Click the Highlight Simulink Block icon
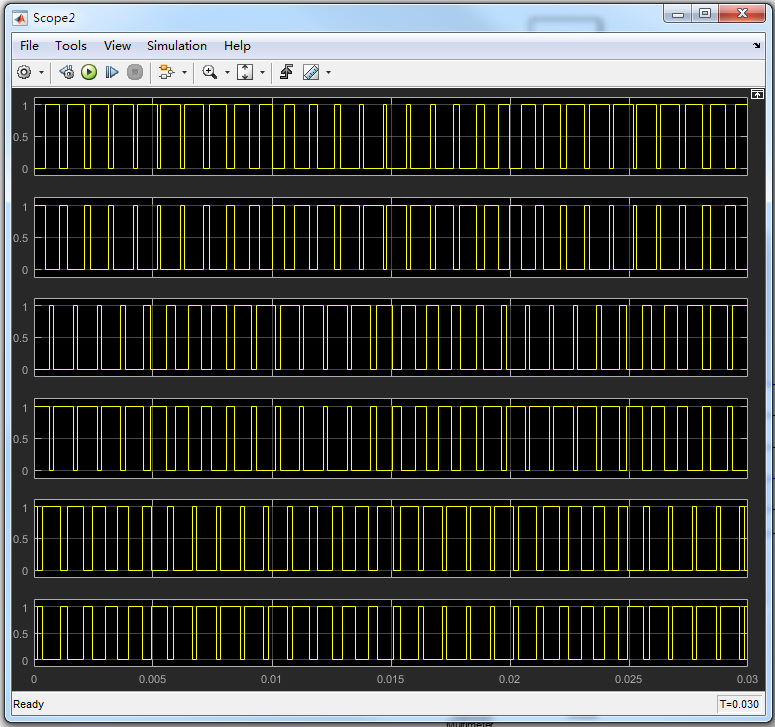 click(167, 73)
